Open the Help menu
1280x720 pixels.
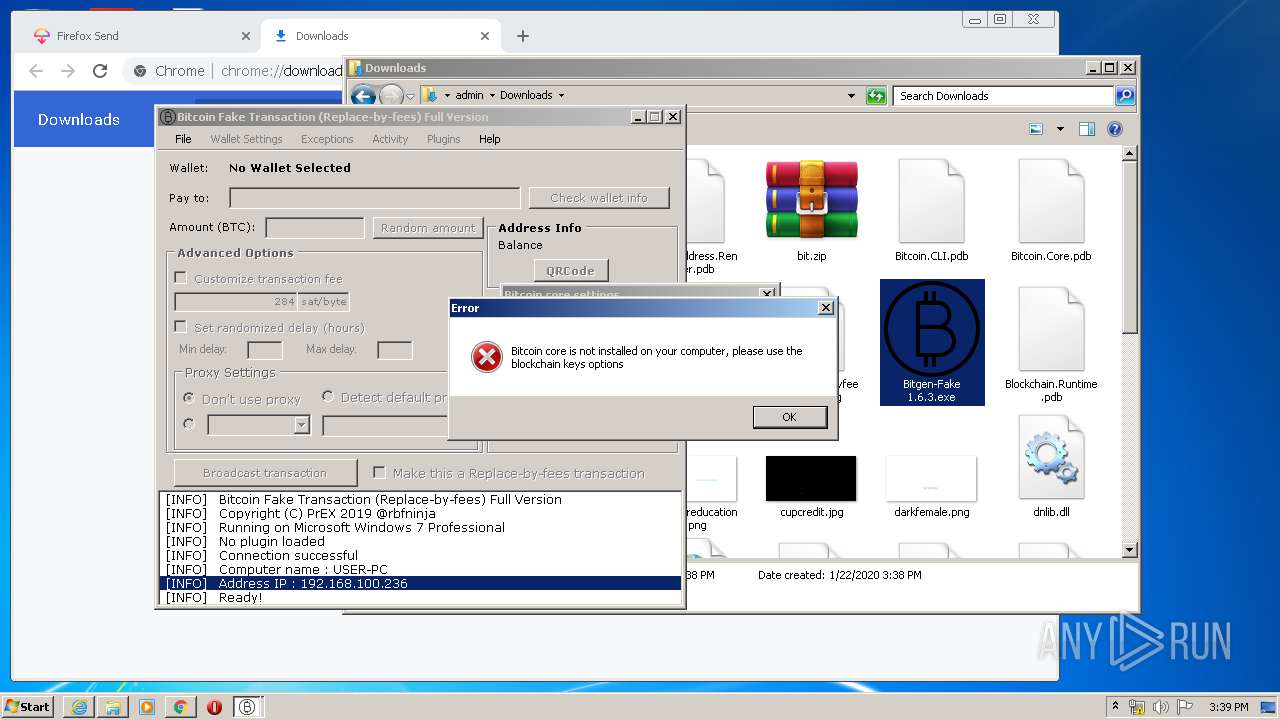[x=490, y=139]
